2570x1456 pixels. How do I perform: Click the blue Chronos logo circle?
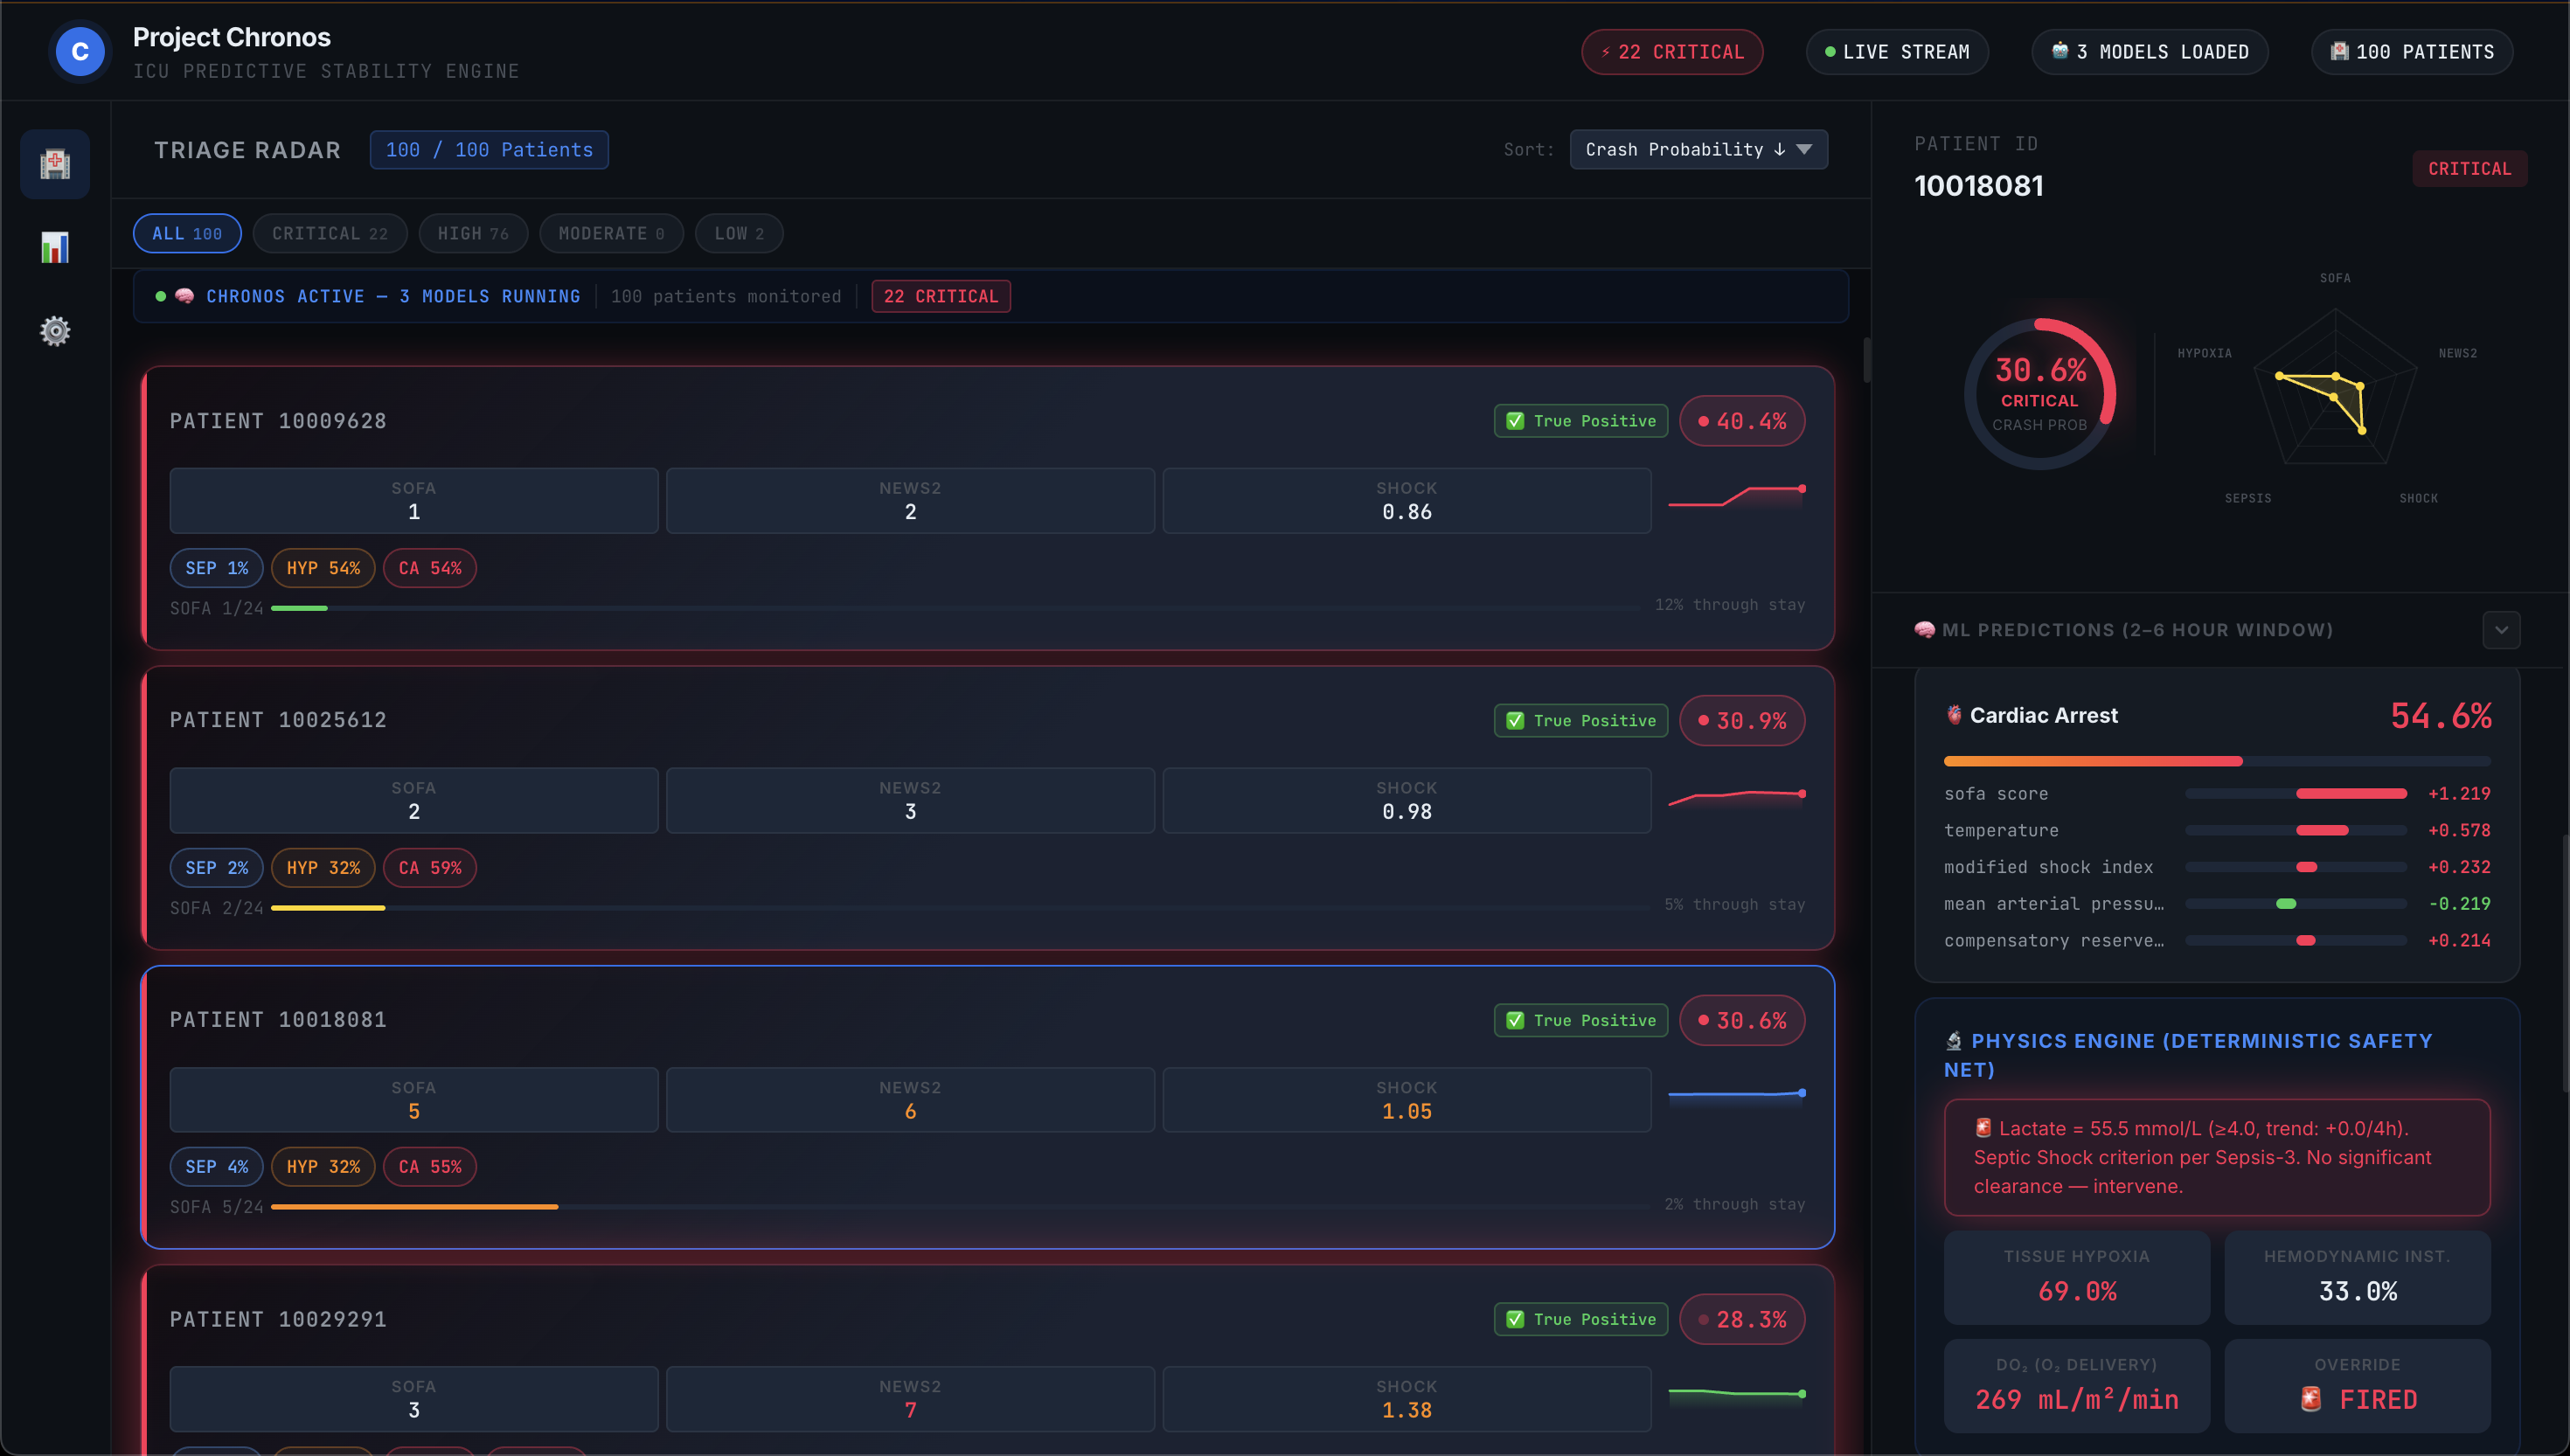pyautogui.click(x=80, y=51)
